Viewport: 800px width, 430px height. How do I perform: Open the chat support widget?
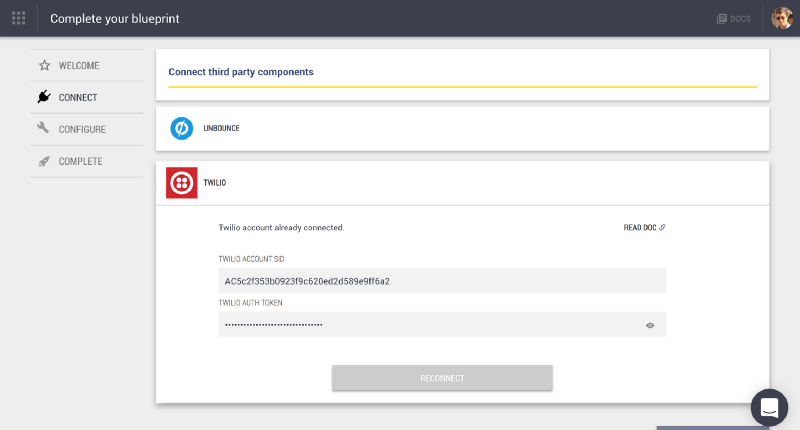769,408
